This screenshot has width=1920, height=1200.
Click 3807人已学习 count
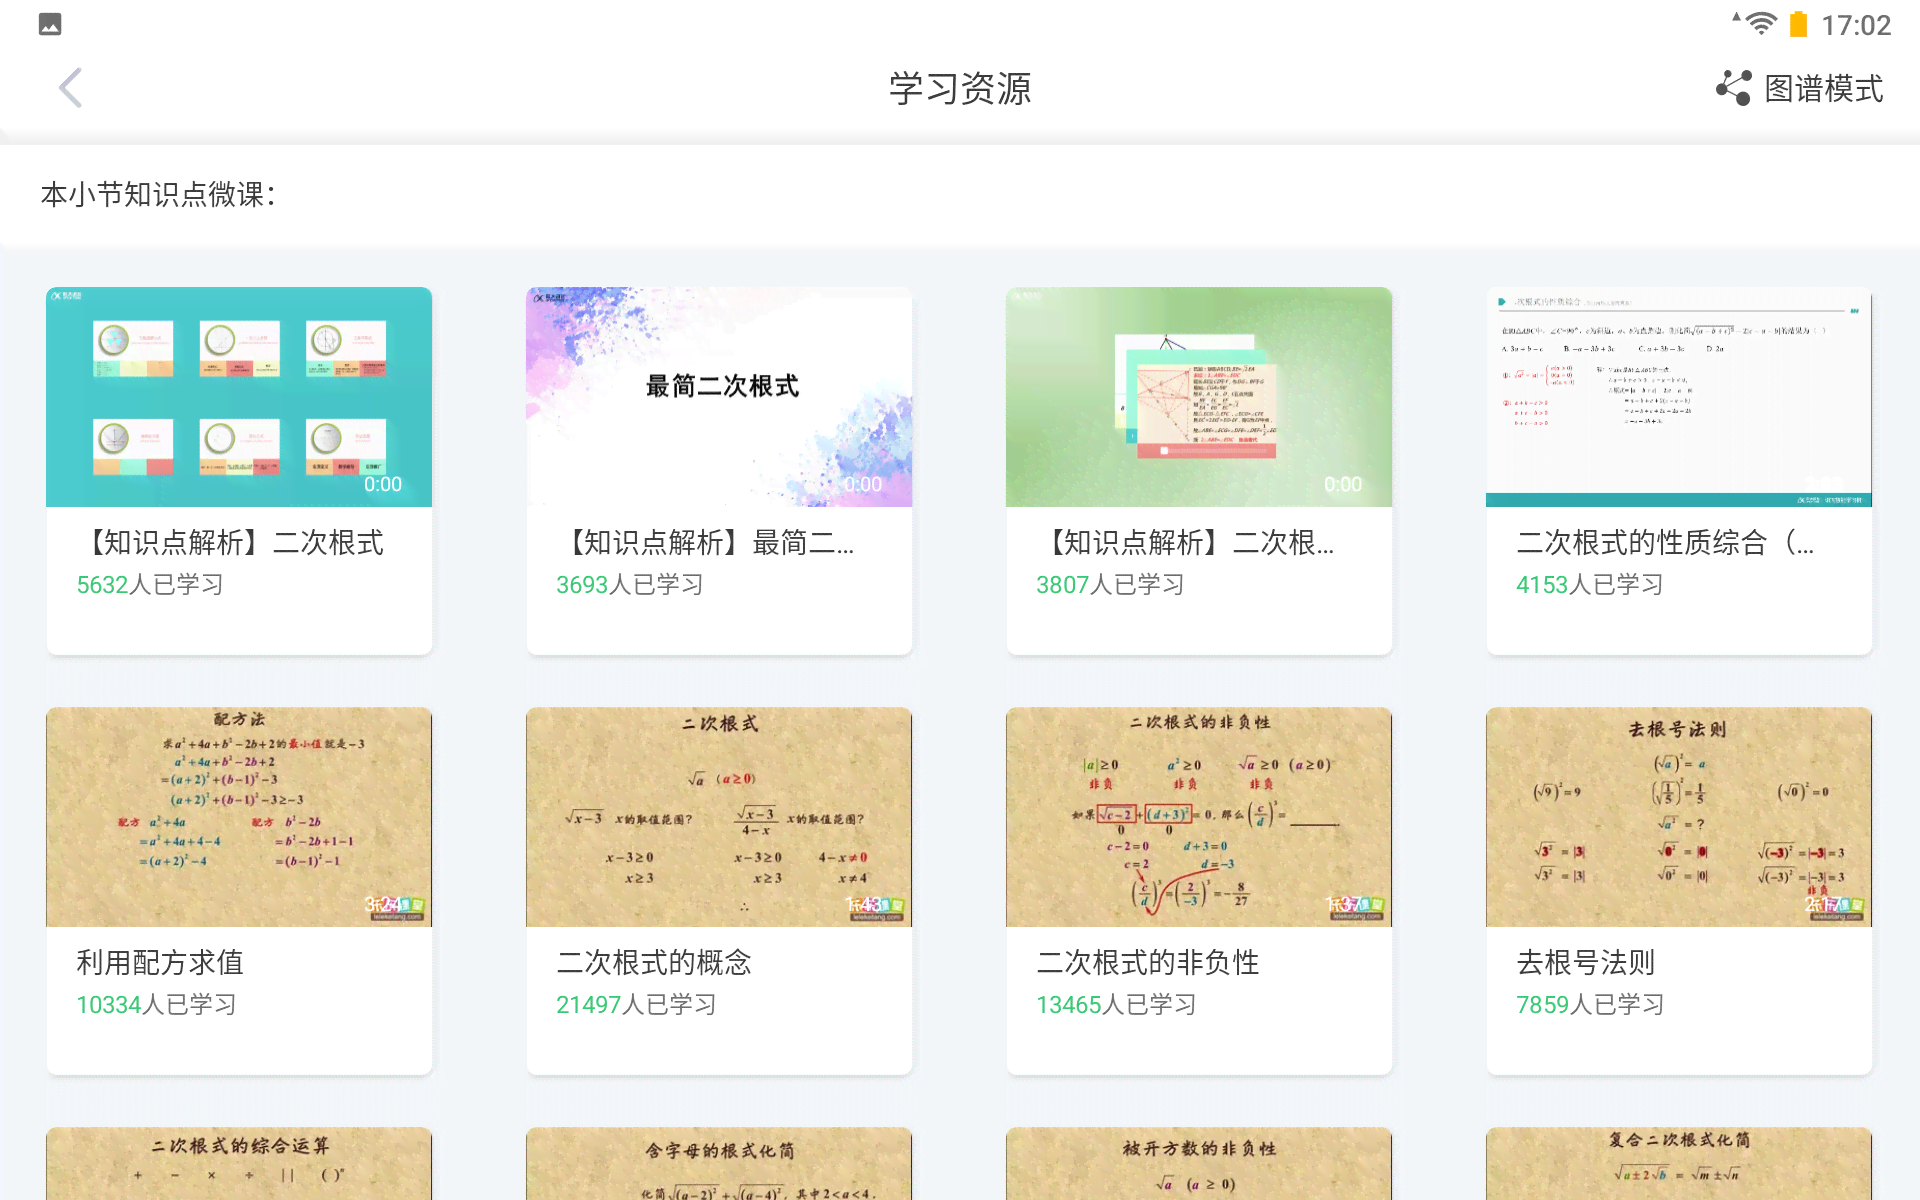coord(1110,585)
